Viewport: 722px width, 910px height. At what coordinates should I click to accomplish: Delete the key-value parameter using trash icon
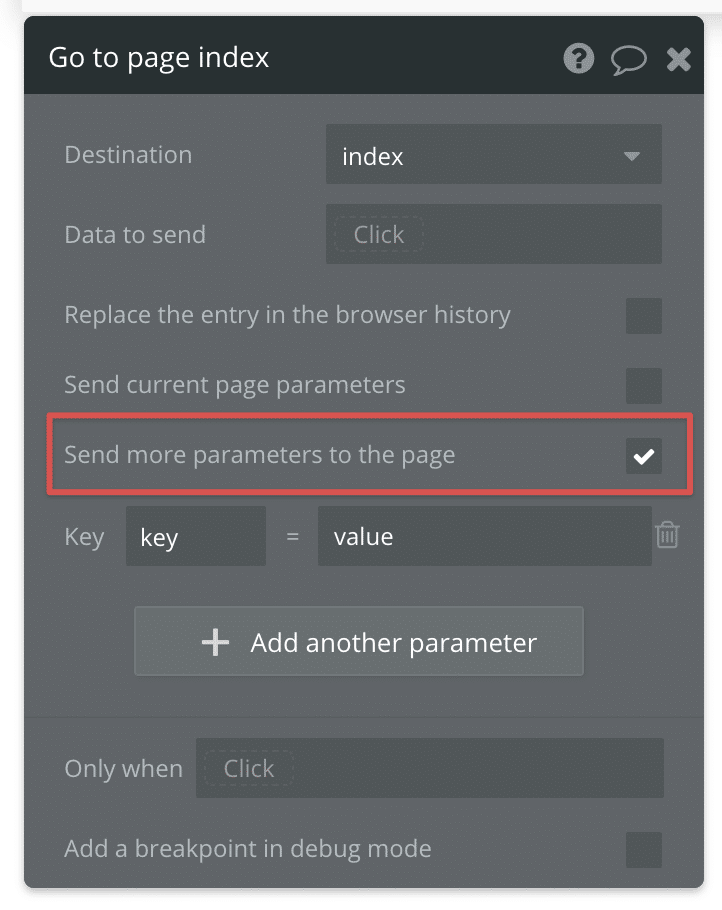coord(668,536)
